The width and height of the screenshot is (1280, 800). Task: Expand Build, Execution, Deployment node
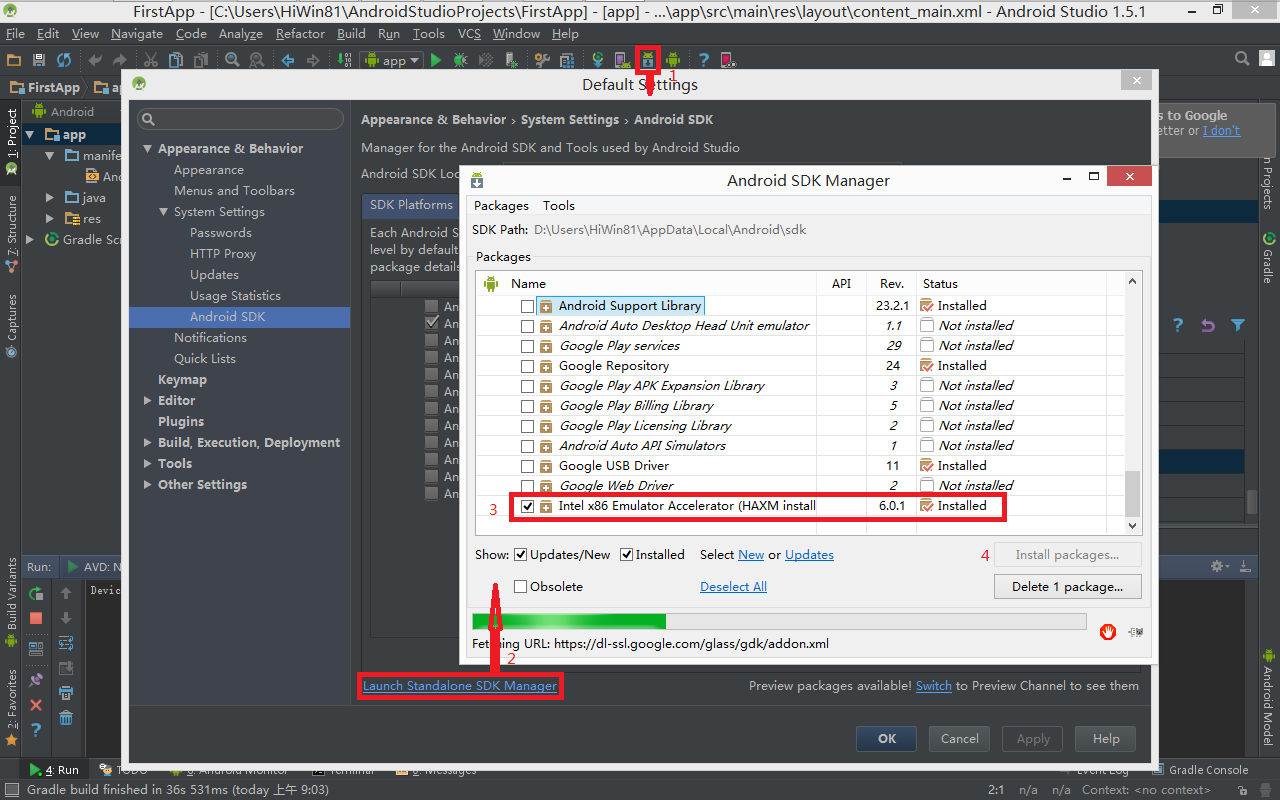tap(148, 443)
